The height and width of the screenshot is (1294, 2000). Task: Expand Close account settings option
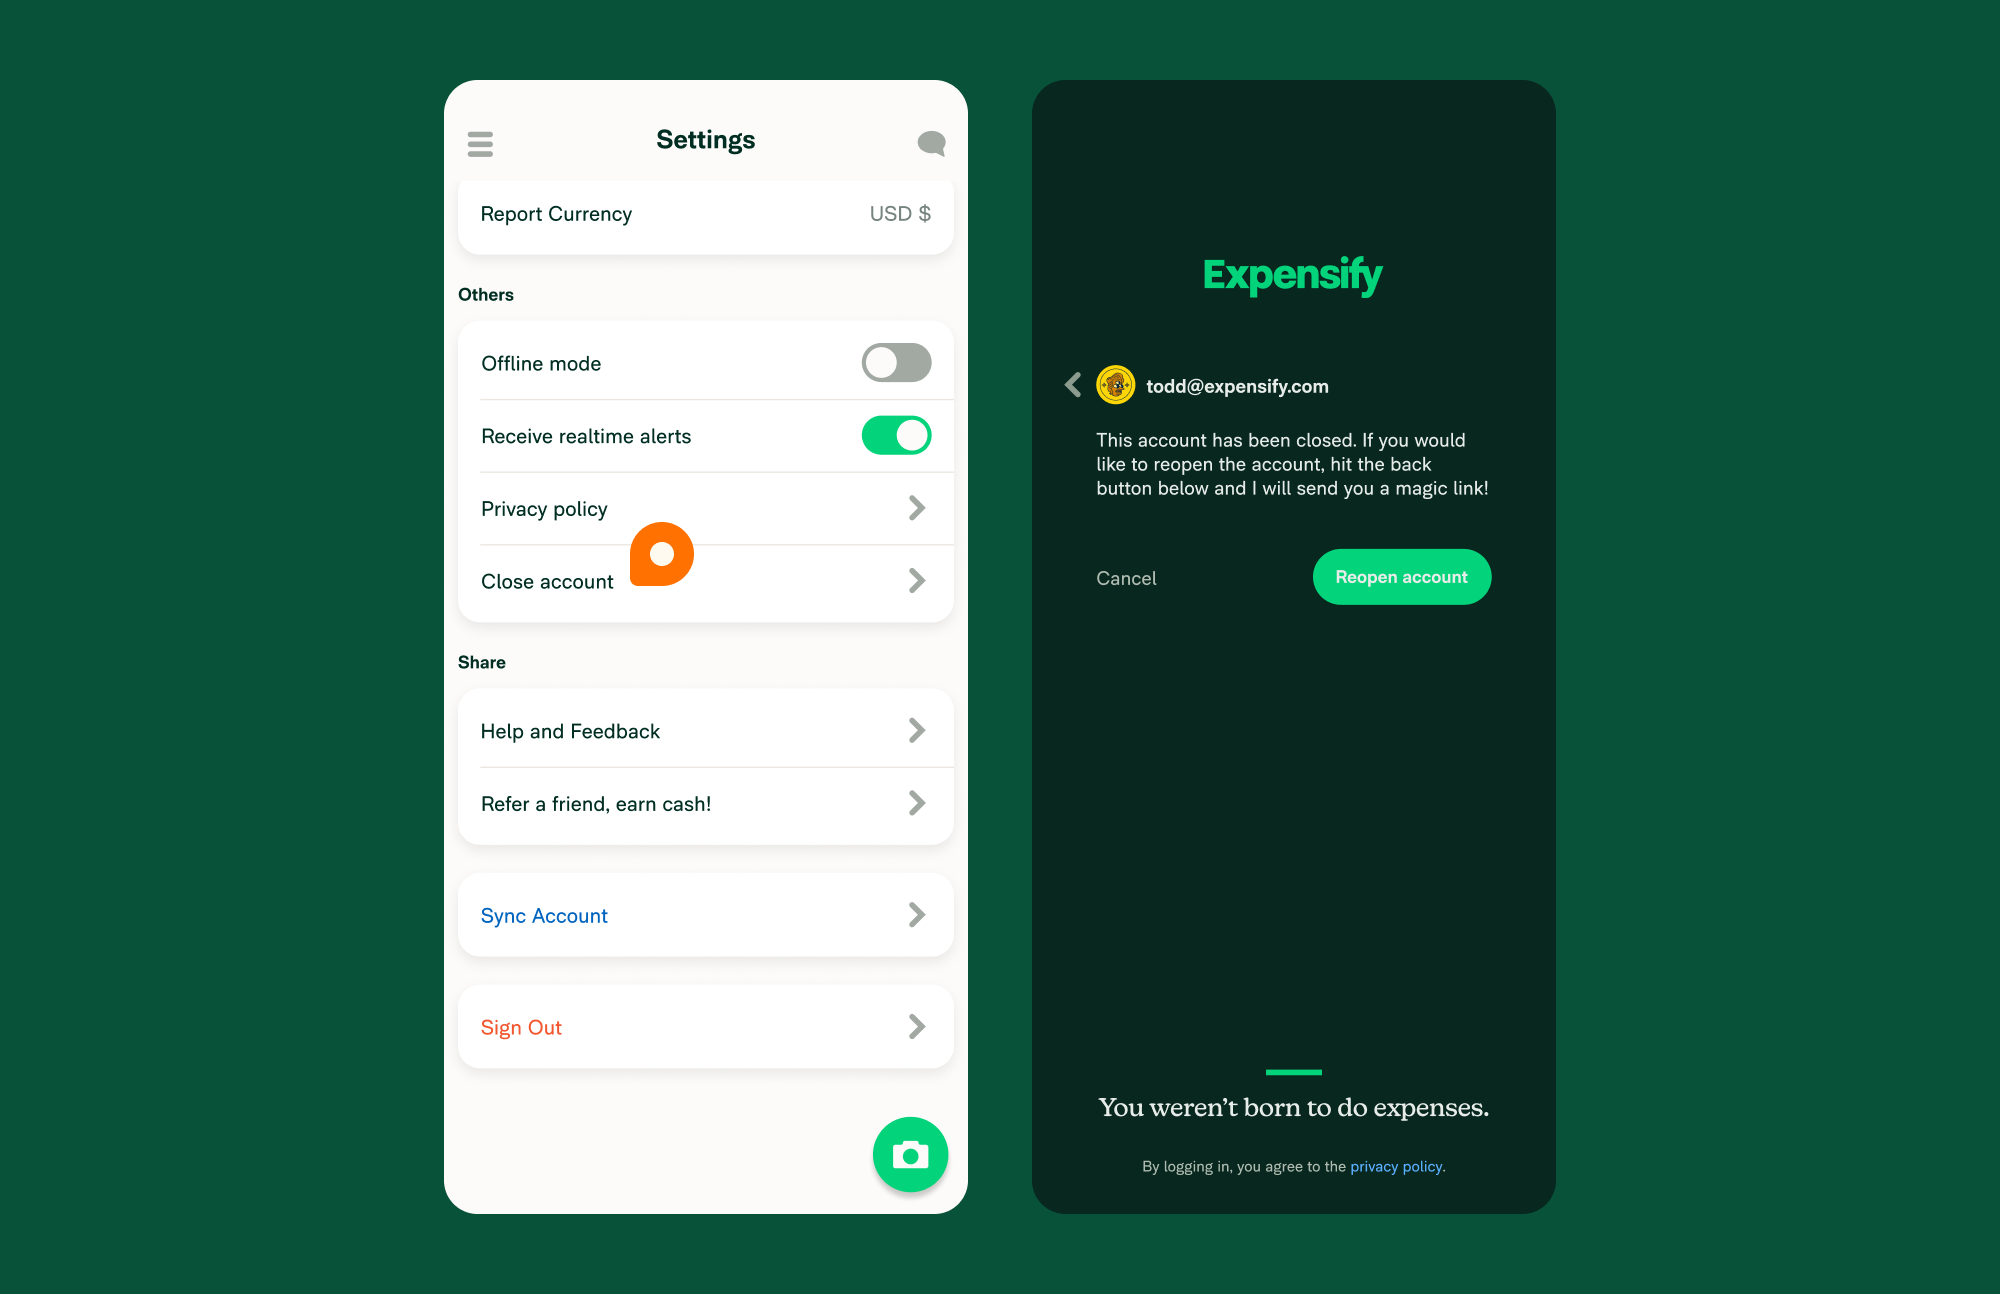point(915,580)
